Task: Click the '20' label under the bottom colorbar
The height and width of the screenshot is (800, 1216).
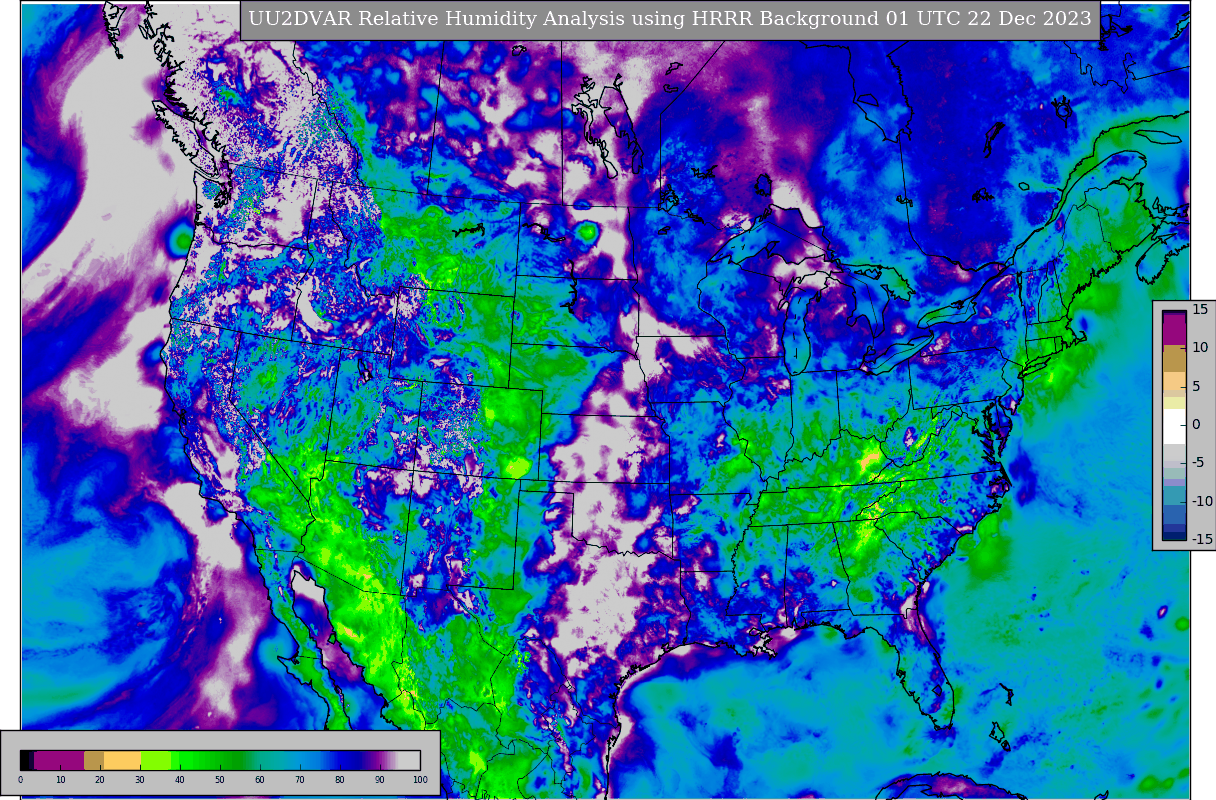Action: (100, 780)
